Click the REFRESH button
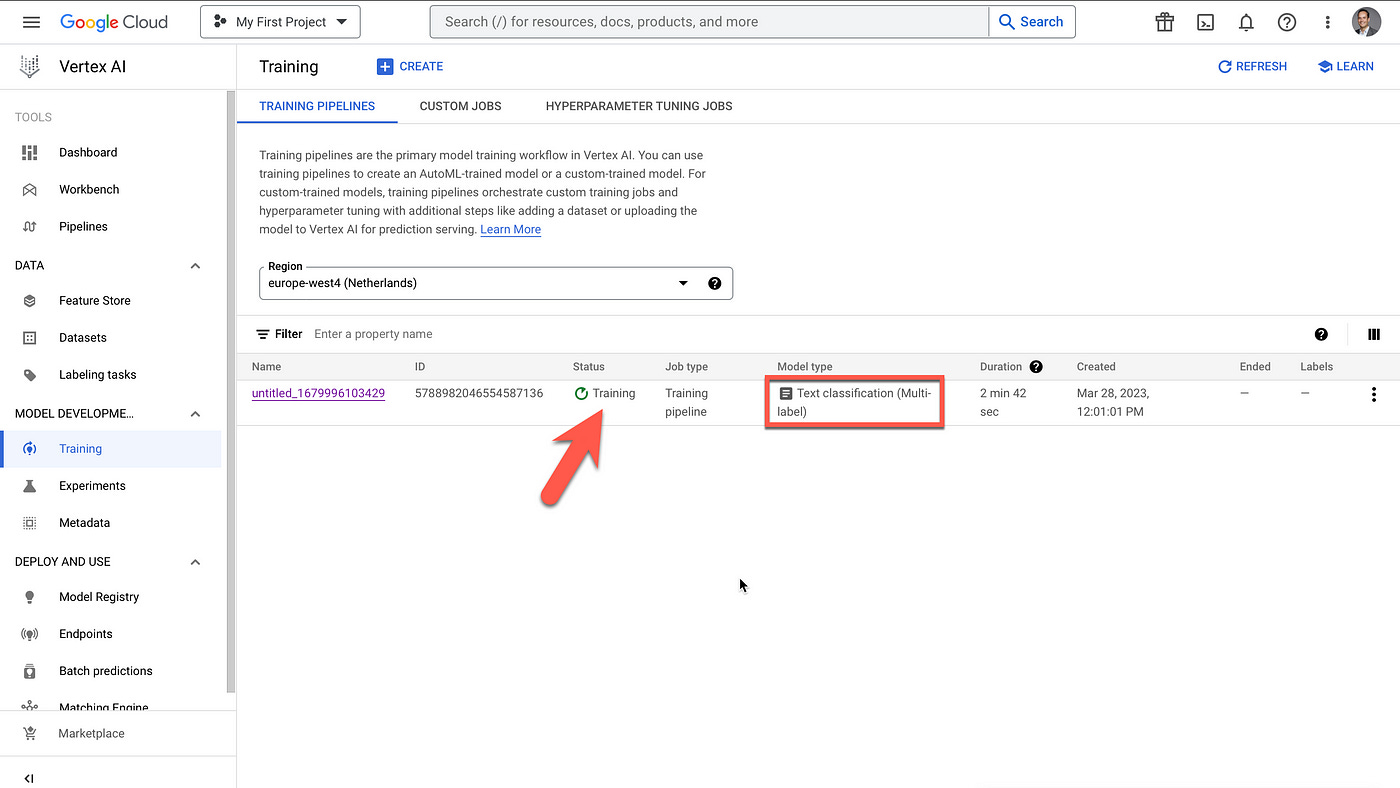The height and width of the screenshot is (788, 1400). [1252, 66]
